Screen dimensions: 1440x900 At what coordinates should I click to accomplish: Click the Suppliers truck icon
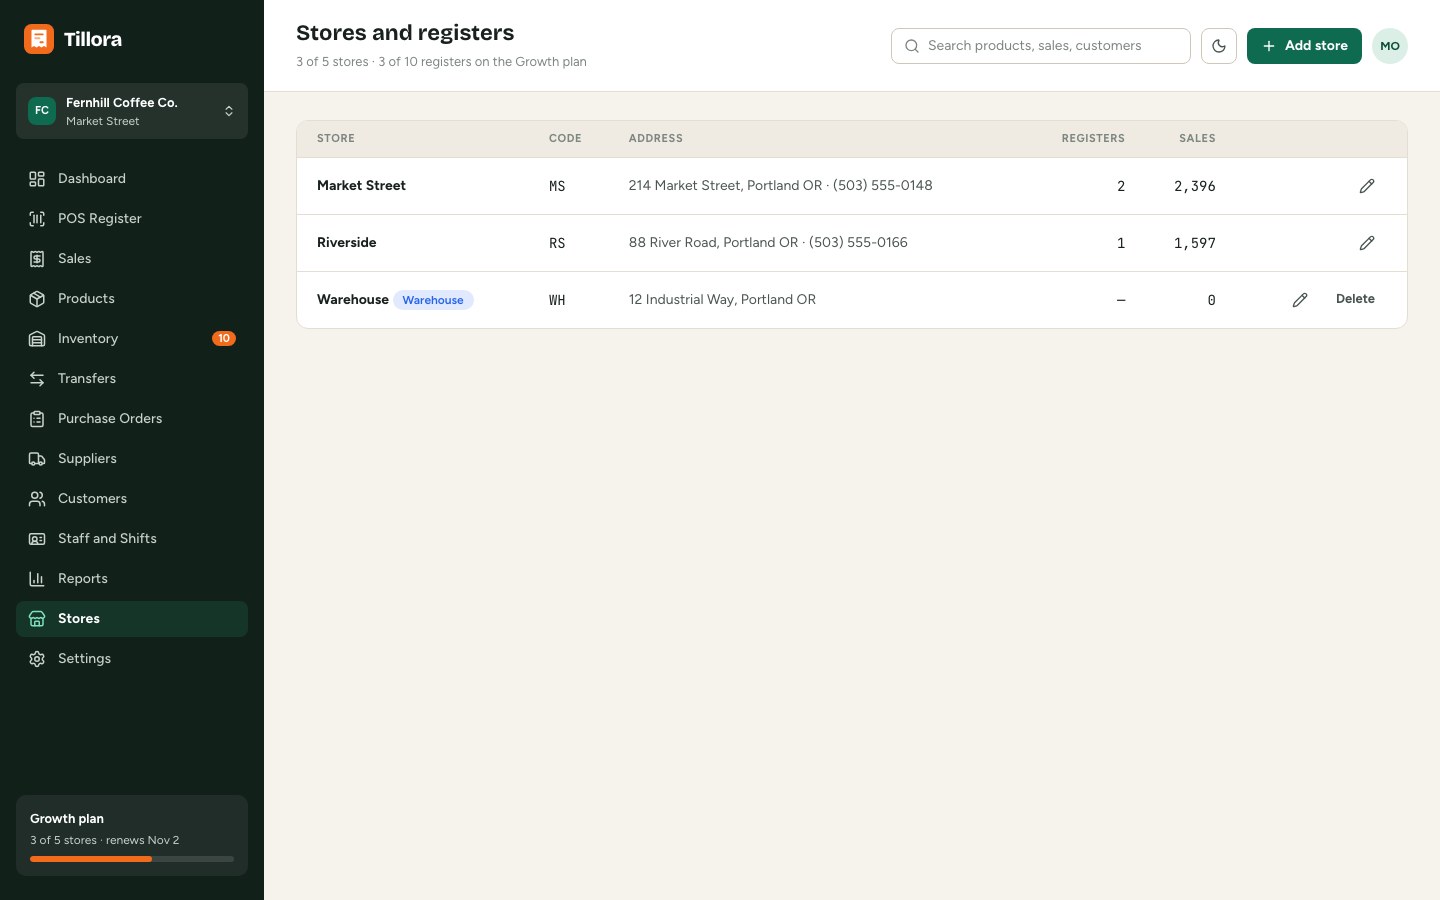coord(37,459)
